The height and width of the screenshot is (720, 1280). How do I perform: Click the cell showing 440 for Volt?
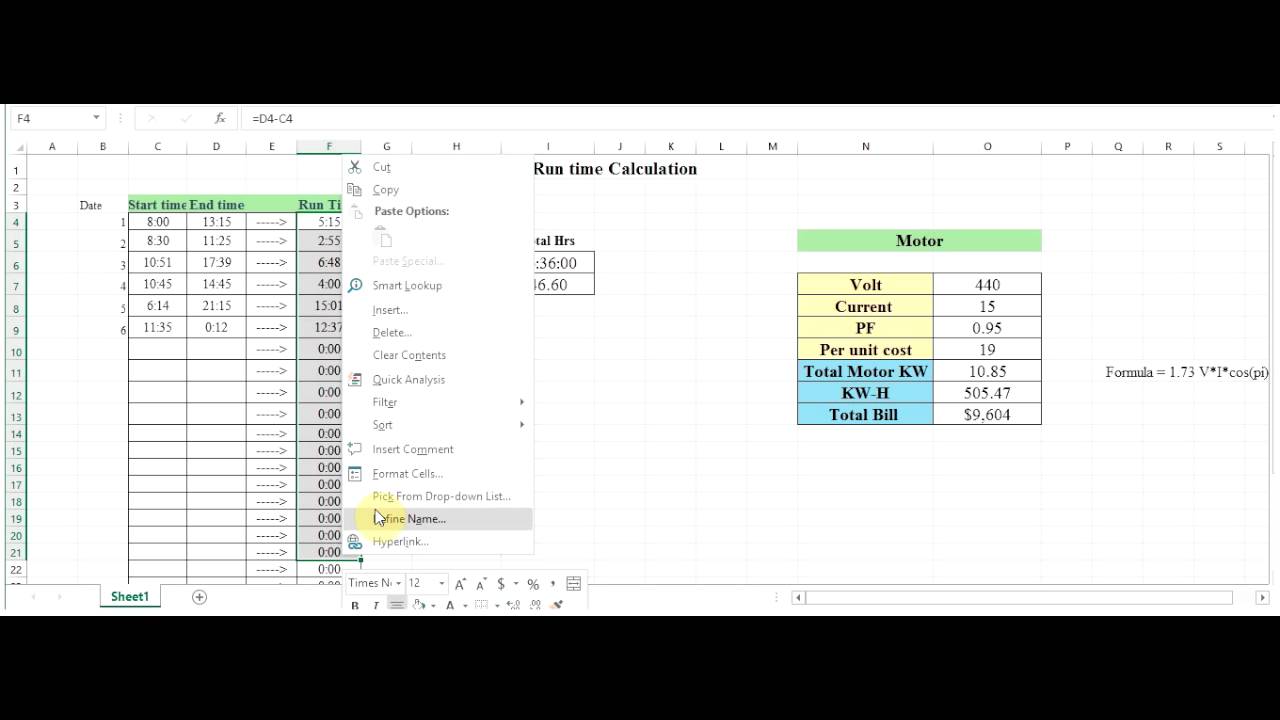click(987, 285)
